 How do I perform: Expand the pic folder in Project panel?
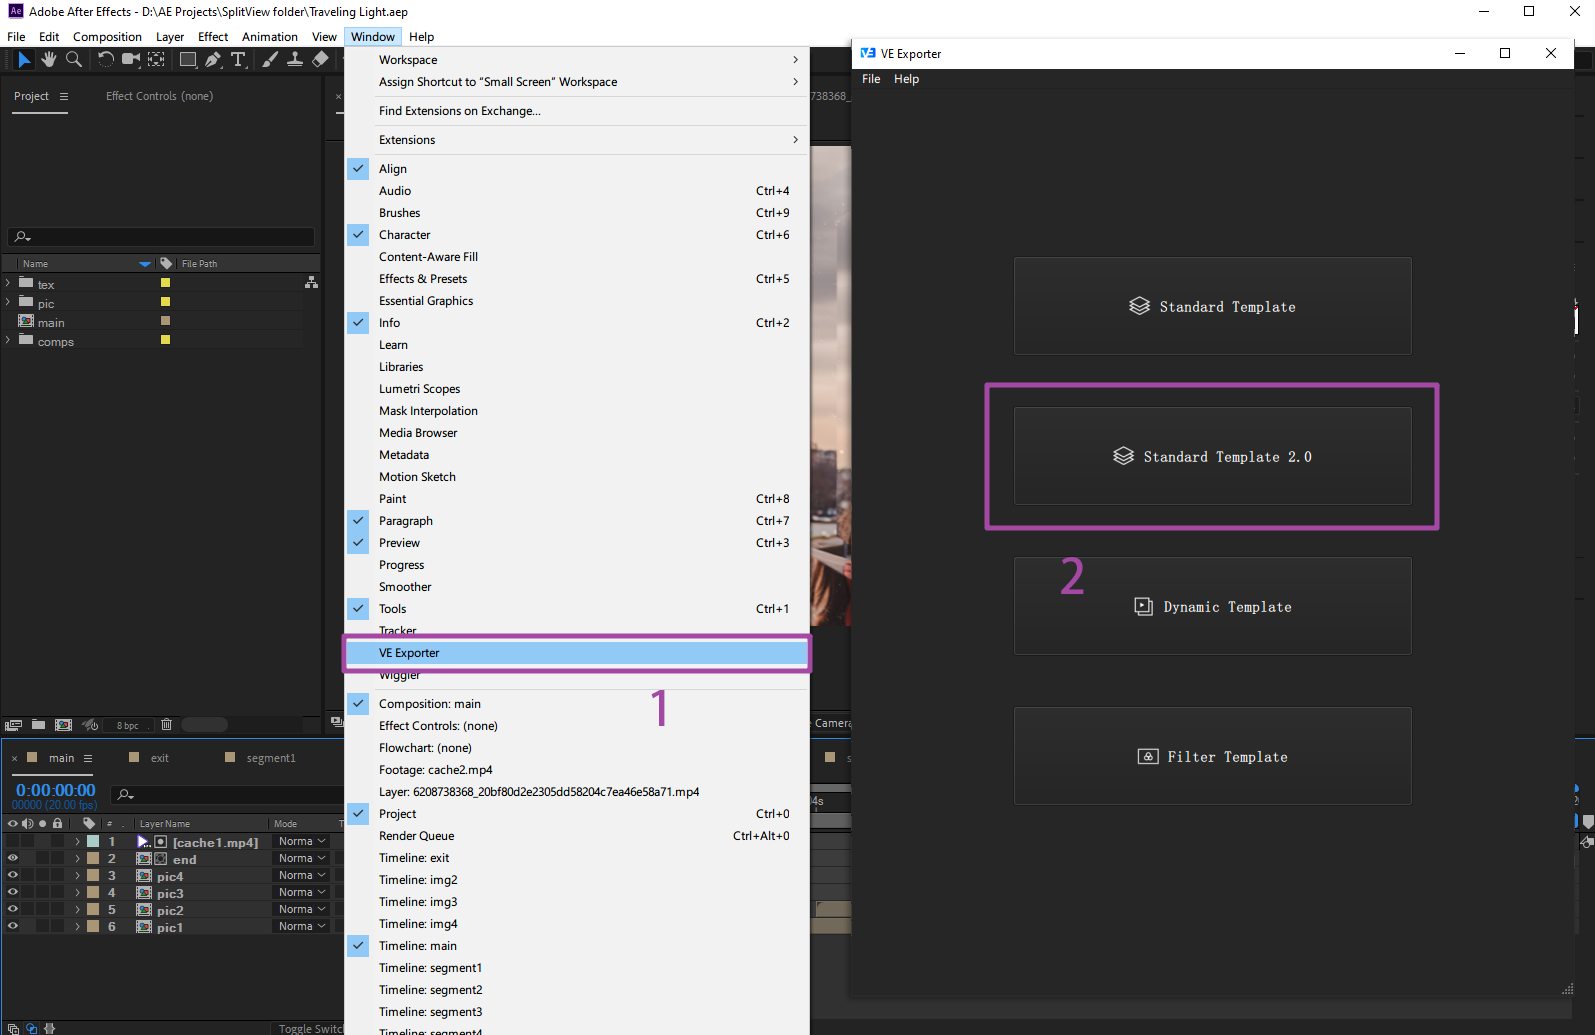pos(8,303)
